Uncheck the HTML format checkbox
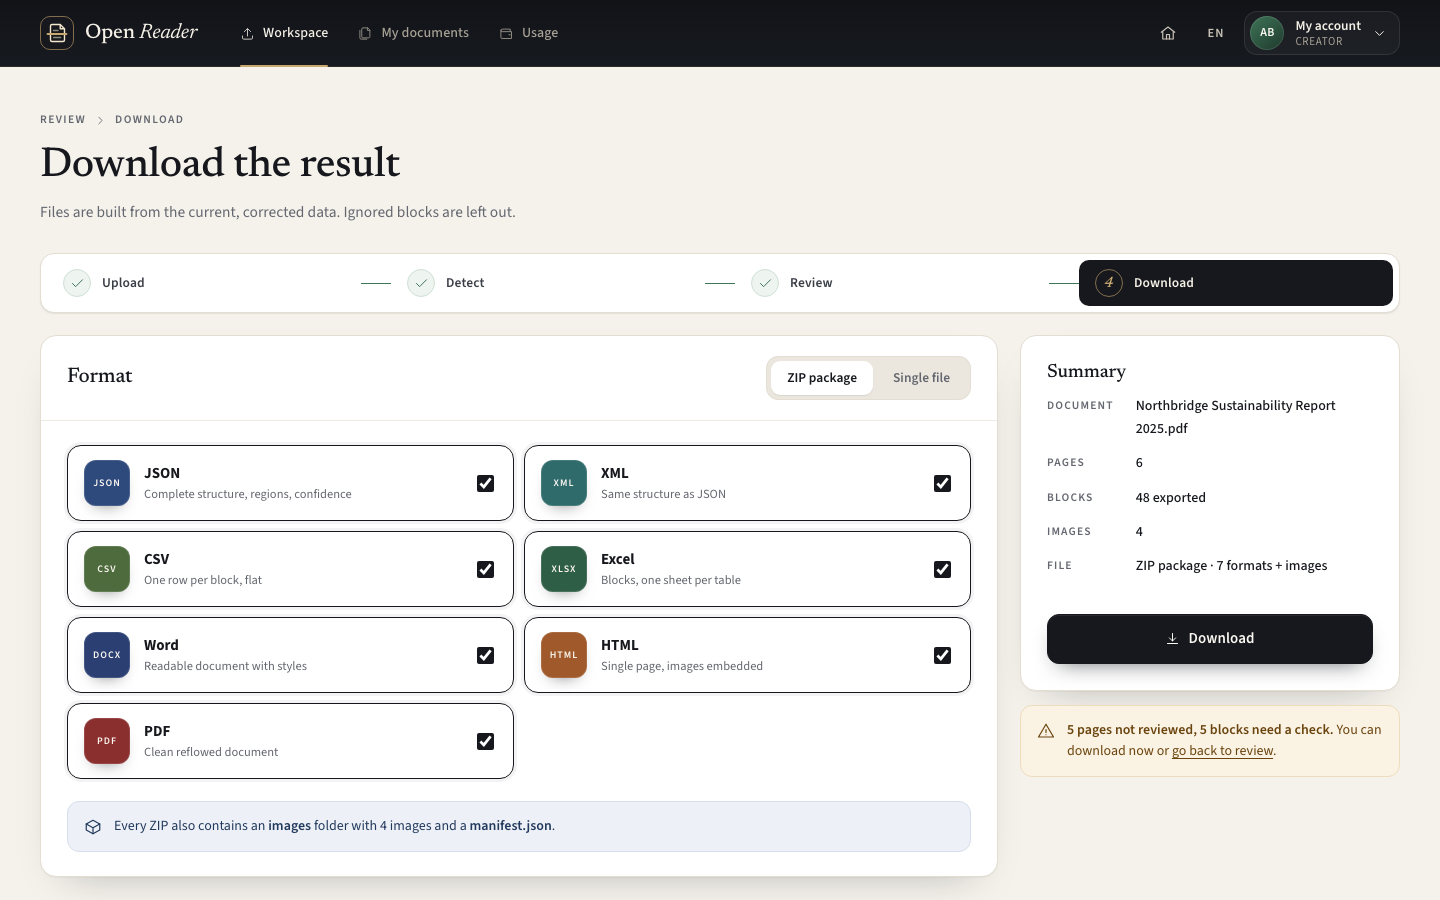 (x=942, y=655)
